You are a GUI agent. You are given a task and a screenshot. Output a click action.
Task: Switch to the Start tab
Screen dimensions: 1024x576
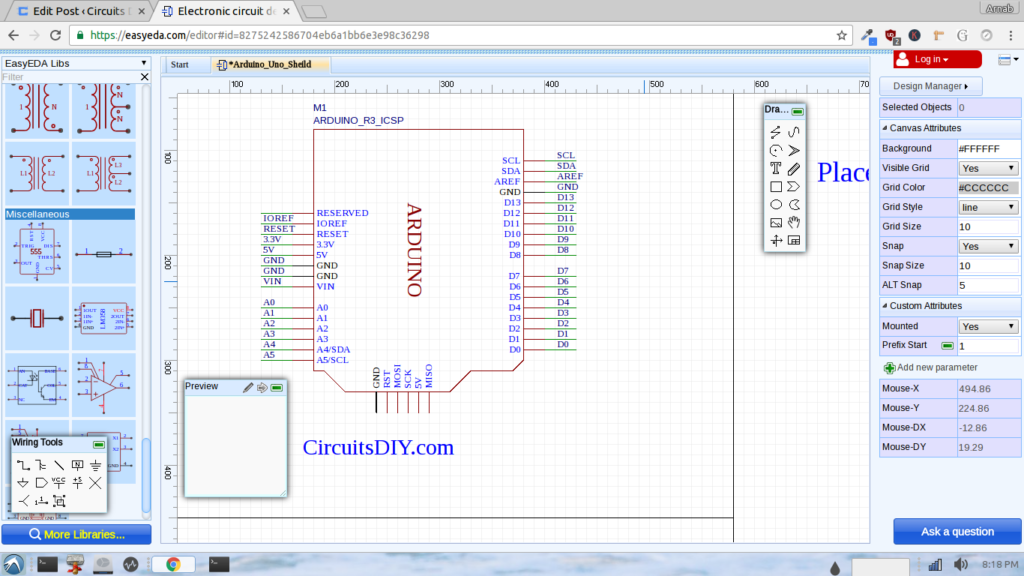tap(180, 65)
